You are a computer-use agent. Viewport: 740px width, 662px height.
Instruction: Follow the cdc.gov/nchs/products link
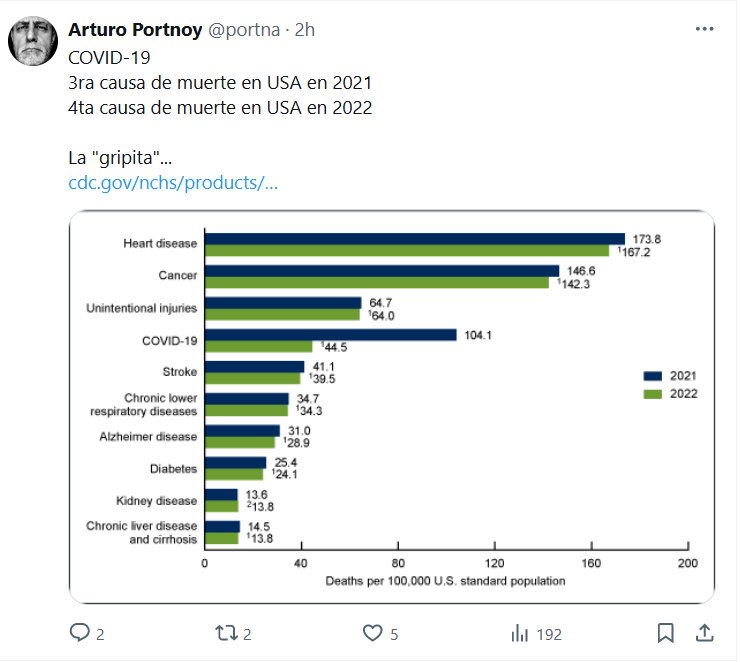[172, 183]
